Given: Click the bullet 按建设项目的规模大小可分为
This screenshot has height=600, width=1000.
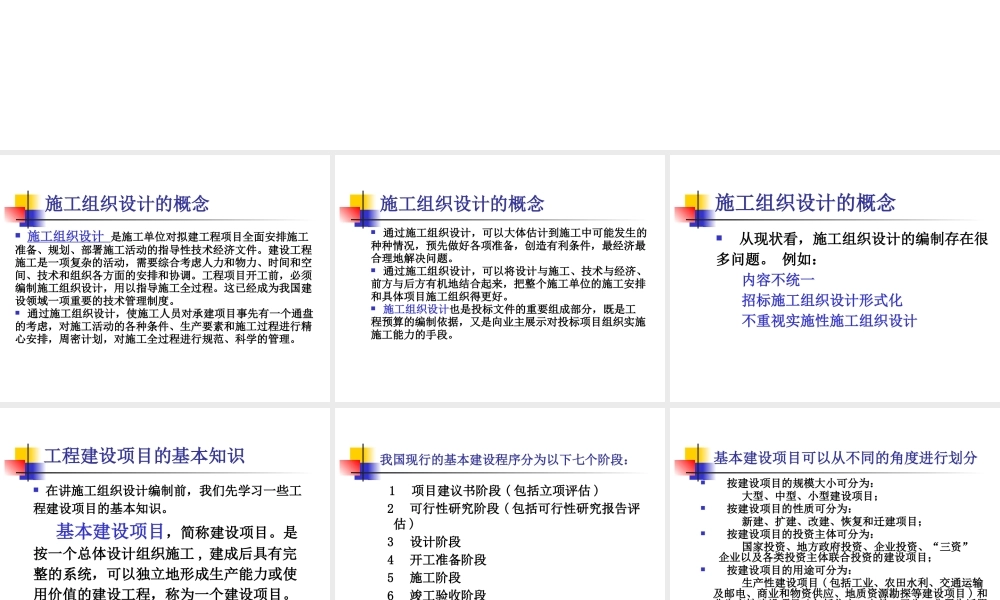Looking at the screenshot, I should click(800, 483).
